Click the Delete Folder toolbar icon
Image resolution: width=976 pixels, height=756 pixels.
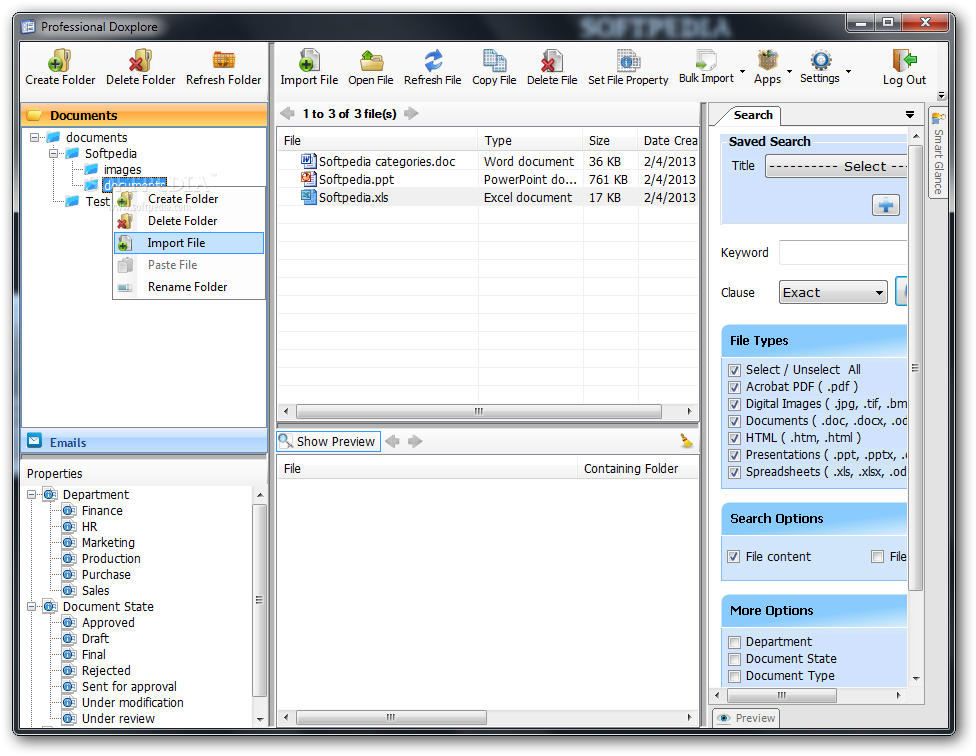pyautogui.click(x=140, y=61)
